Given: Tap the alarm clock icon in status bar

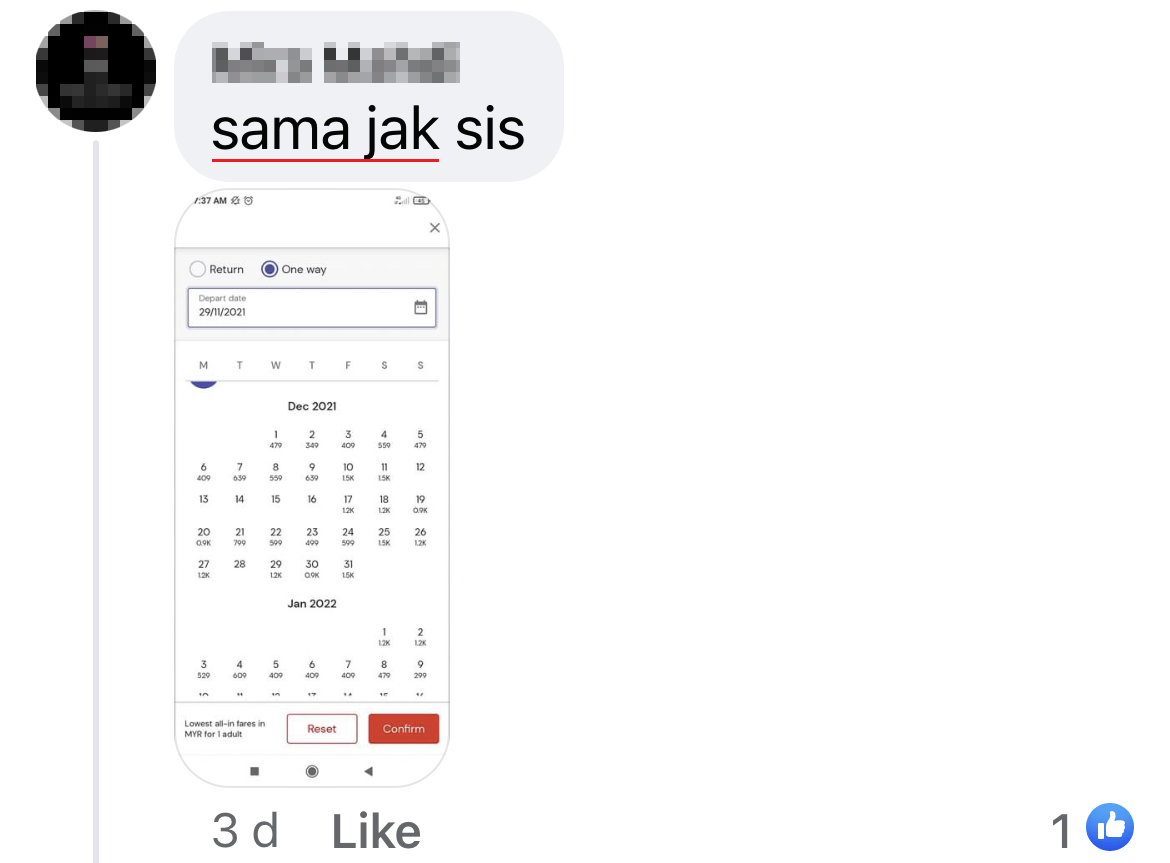Looking at the screenshot, I should (248, 201).
